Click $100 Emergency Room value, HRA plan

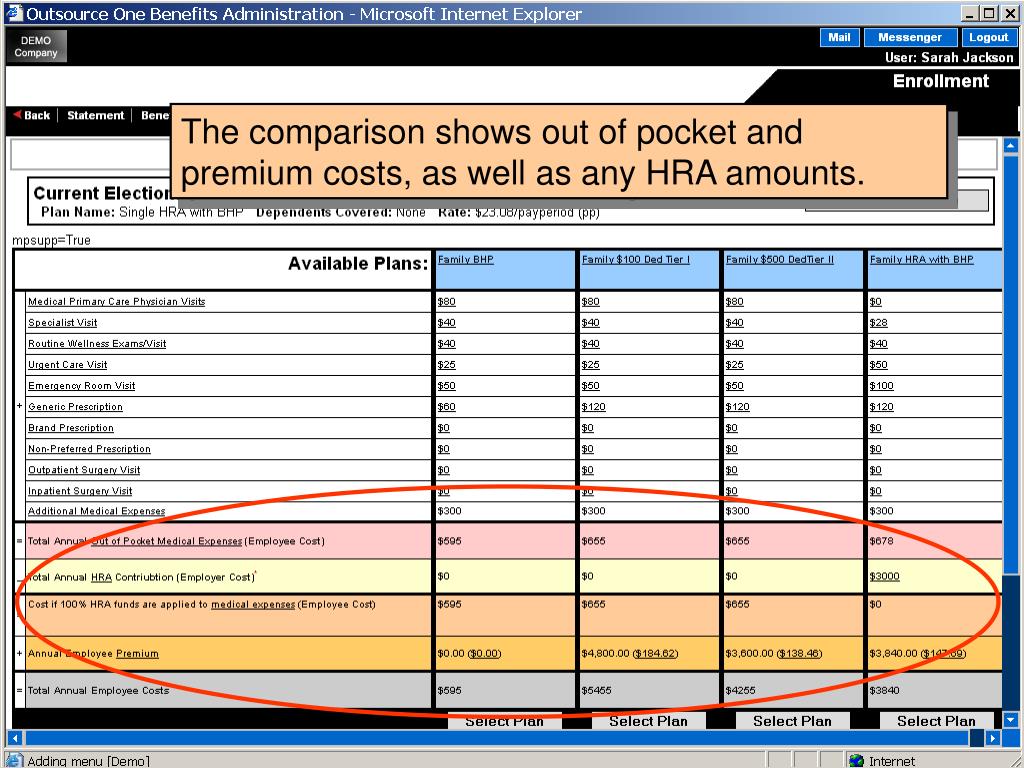[881, 385]
